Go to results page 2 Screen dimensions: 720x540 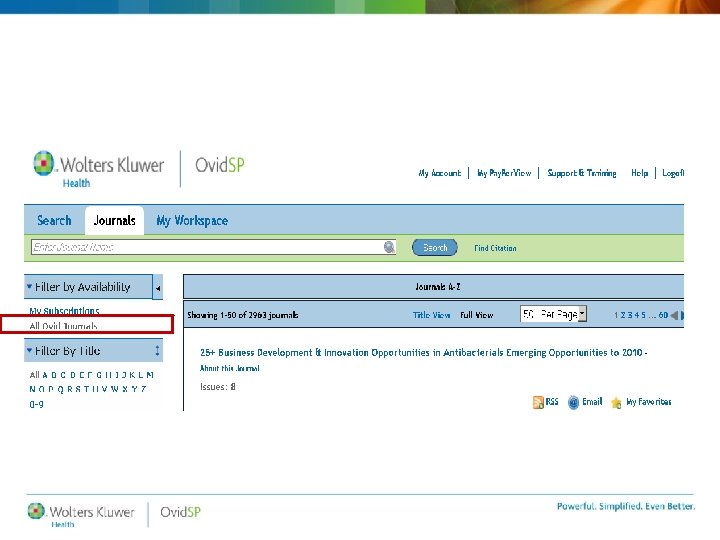pos(623,315)
